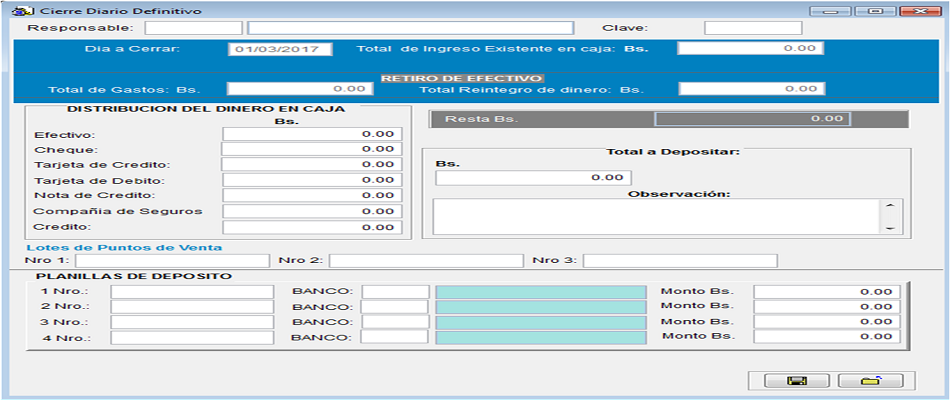
Task: Maximize the Cierre Diario Definitivo window
Action: tap(876, 10)
